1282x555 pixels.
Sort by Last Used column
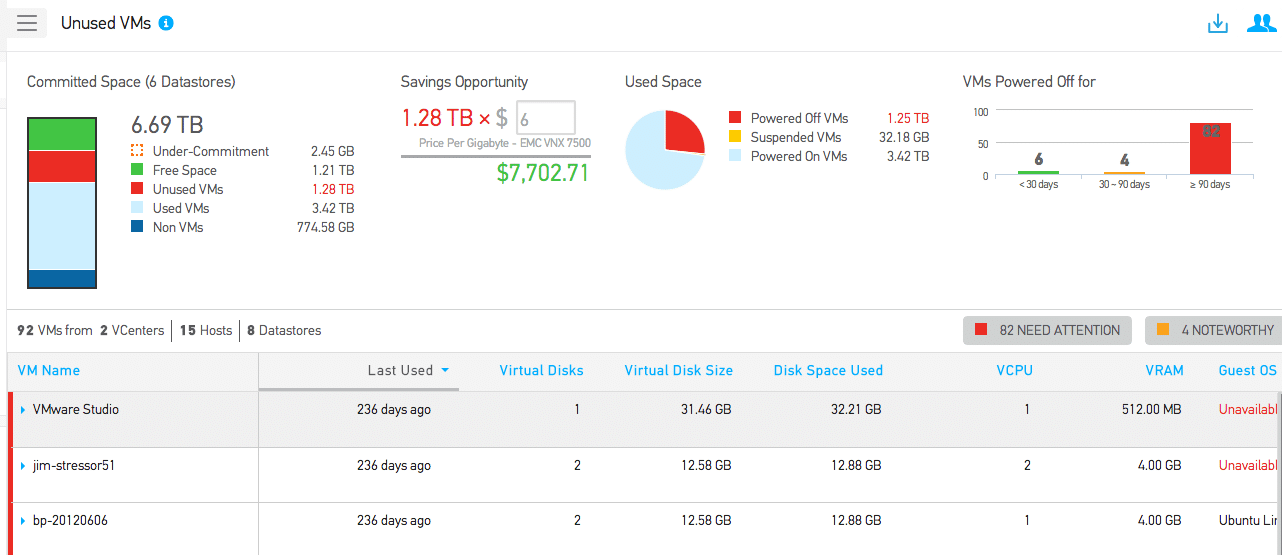[x=400, y=370]
